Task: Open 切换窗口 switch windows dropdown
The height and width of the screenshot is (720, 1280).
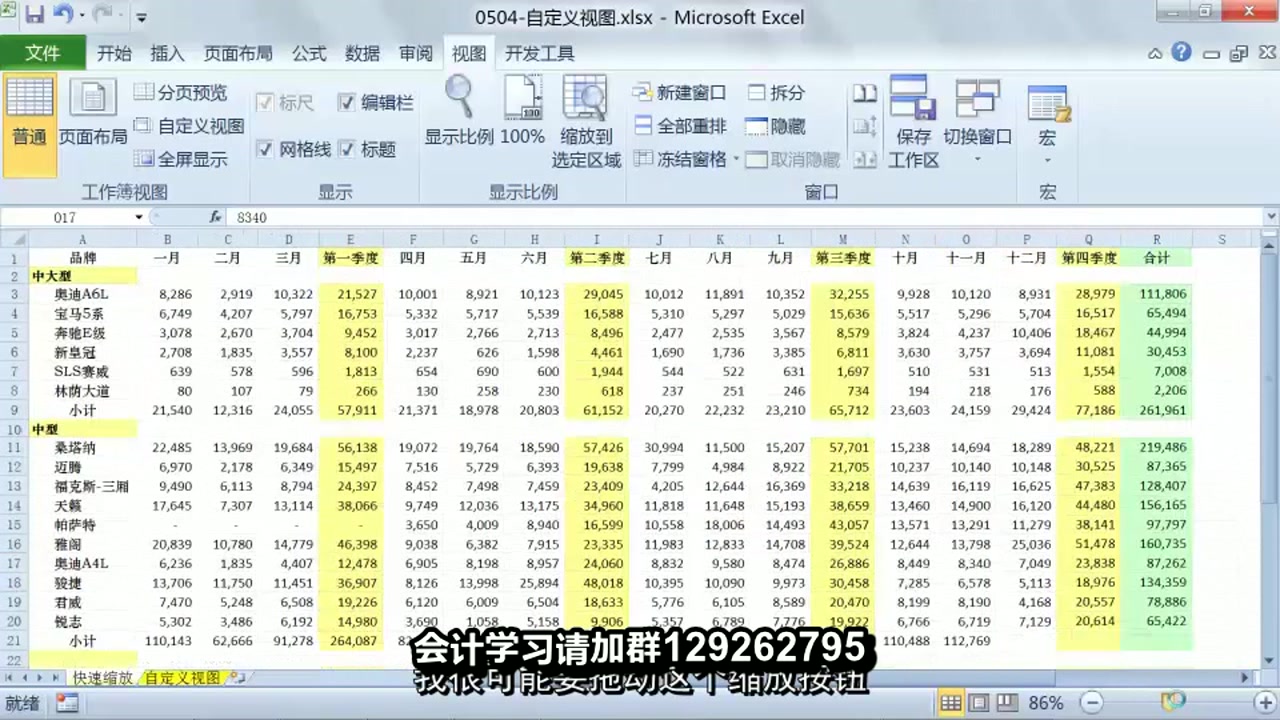Action: coord(978,122)
